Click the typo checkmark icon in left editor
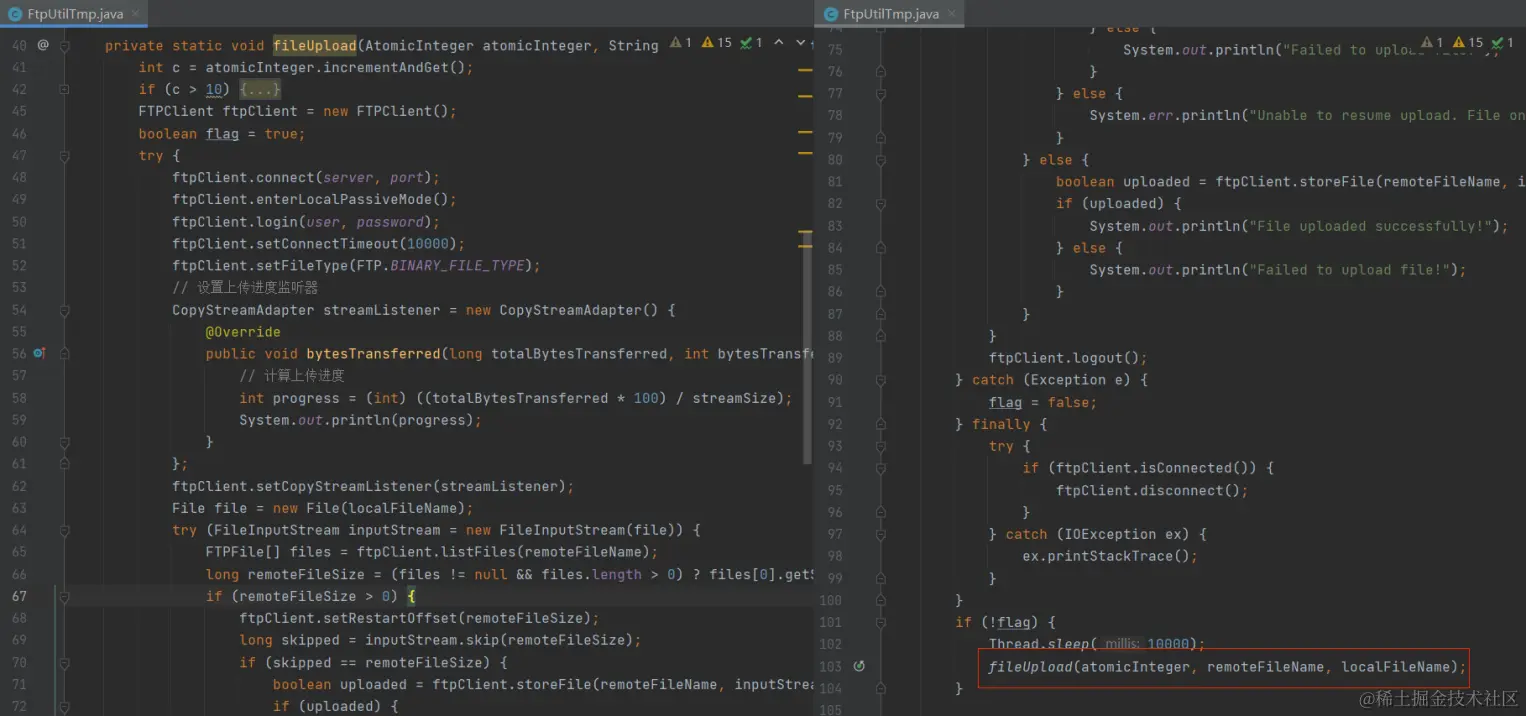Viewport: 1527px width, 717px height. tap(751, 43)
